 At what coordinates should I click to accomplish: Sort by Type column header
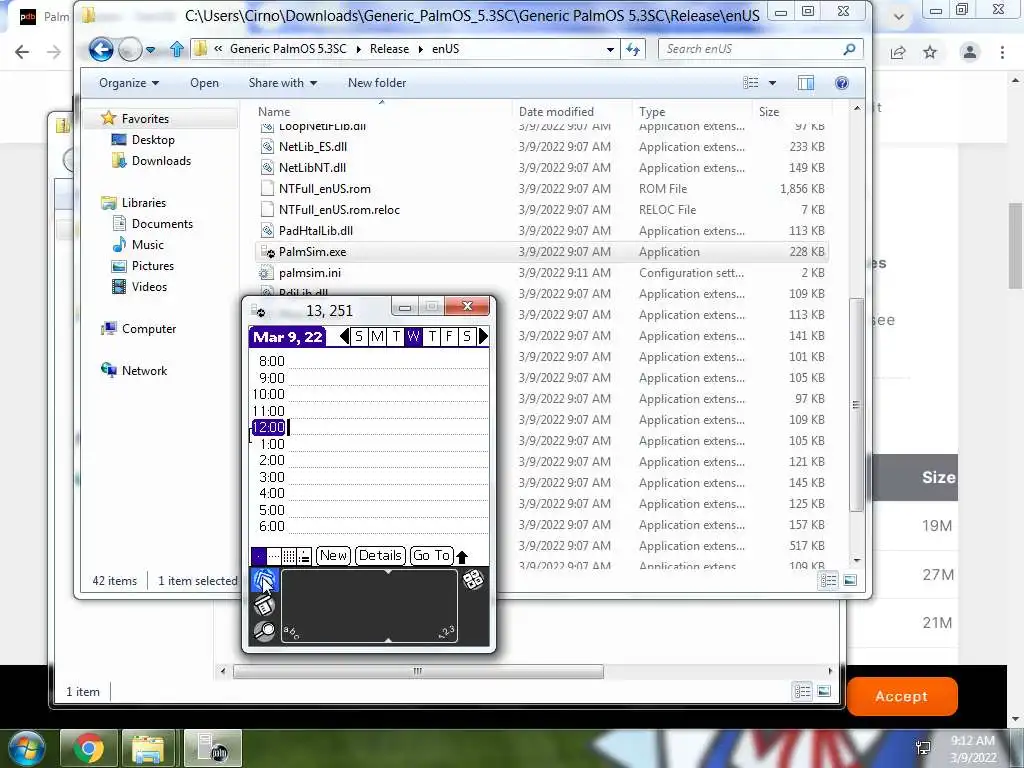tap(652, 112)
